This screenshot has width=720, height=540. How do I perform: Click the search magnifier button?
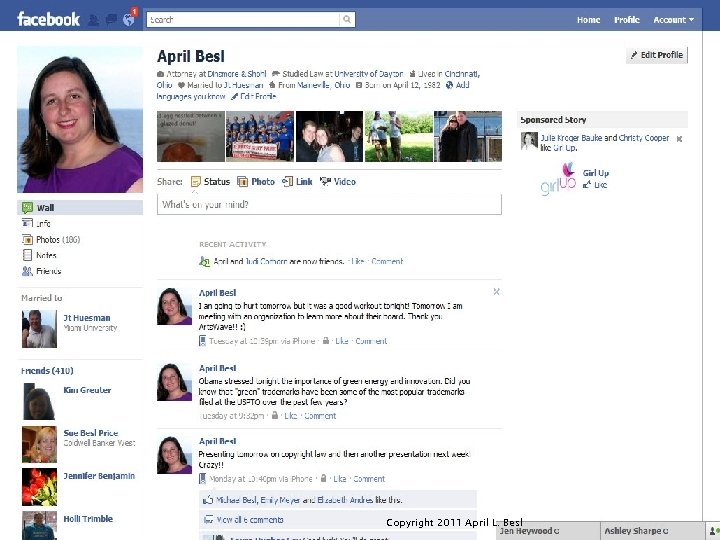point(347,19)
